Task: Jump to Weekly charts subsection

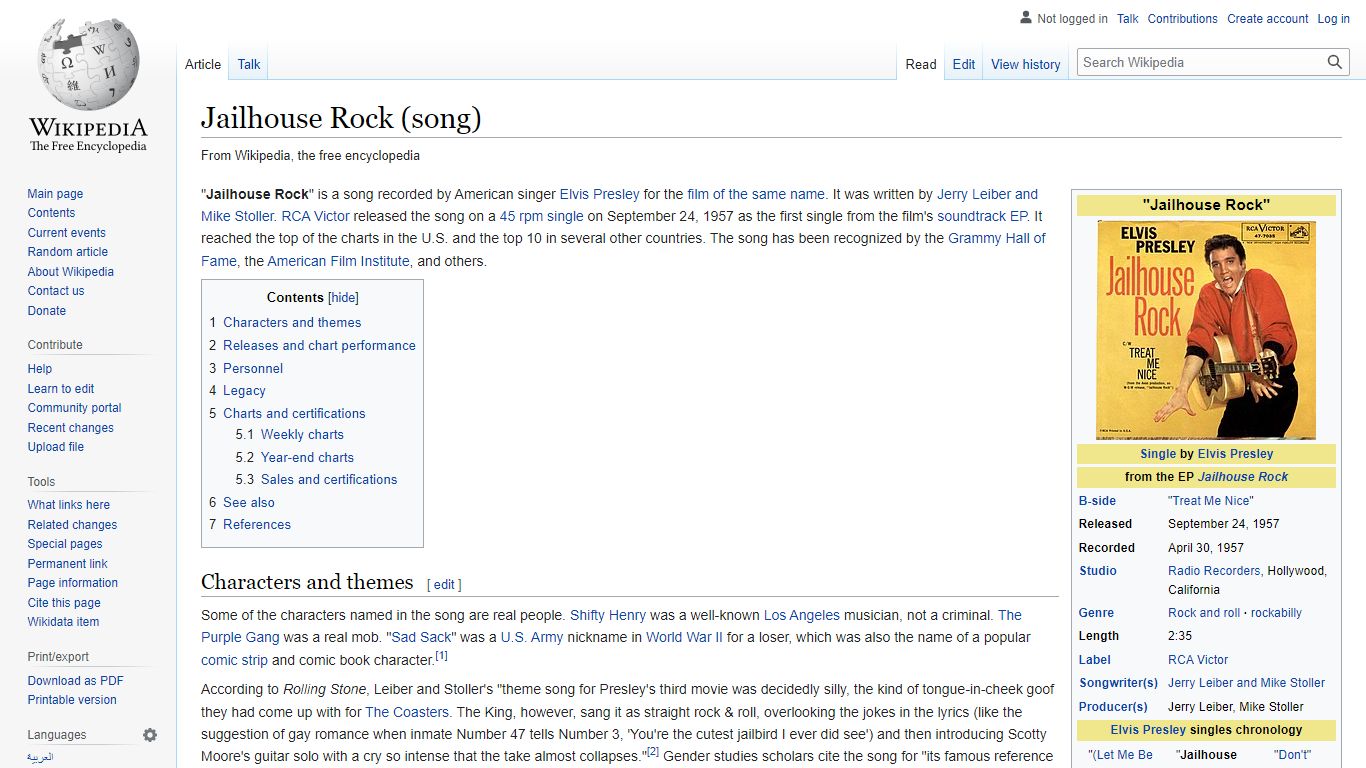Action: click(302, 435)
